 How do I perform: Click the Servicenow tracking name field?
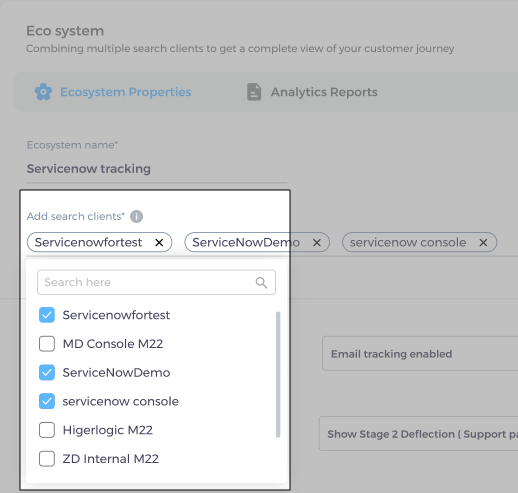[156, 169]
